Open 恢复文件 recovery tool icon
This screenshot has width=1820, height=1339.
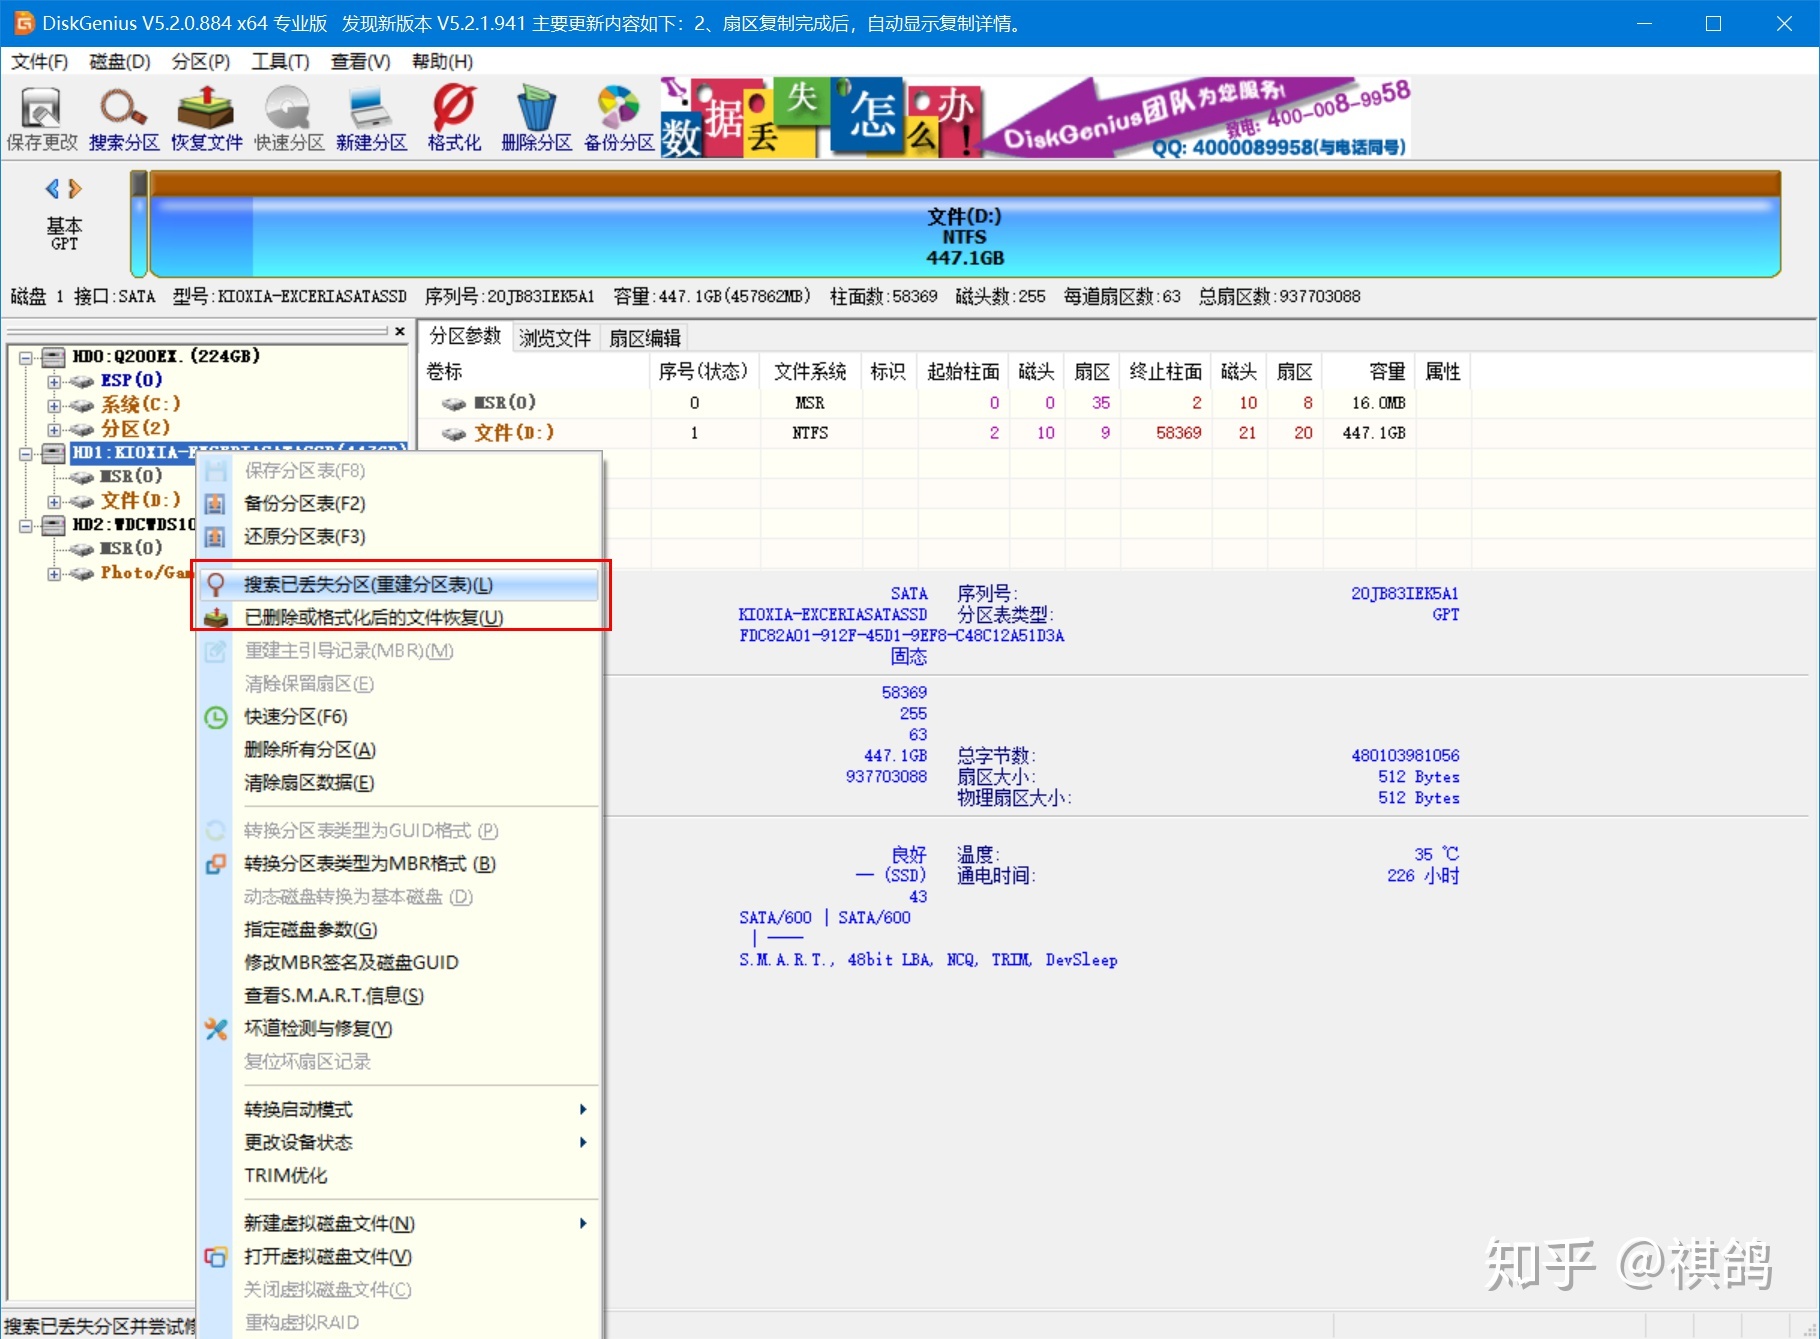tap(205, 112)
